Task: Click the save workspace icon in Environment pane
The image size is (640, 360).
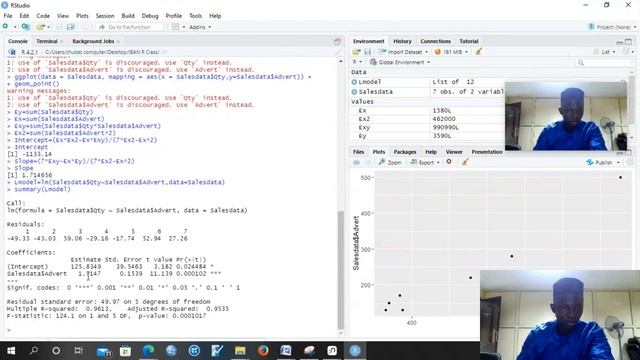Action: (367, 52)
